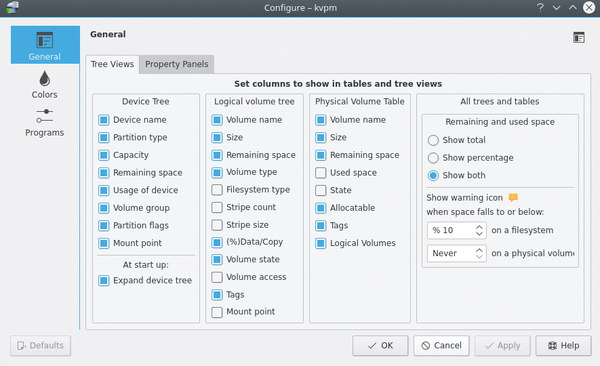Click the General page header icon at right
The image size is (600, 366).
pyautogui.click(x=579, y=38)
